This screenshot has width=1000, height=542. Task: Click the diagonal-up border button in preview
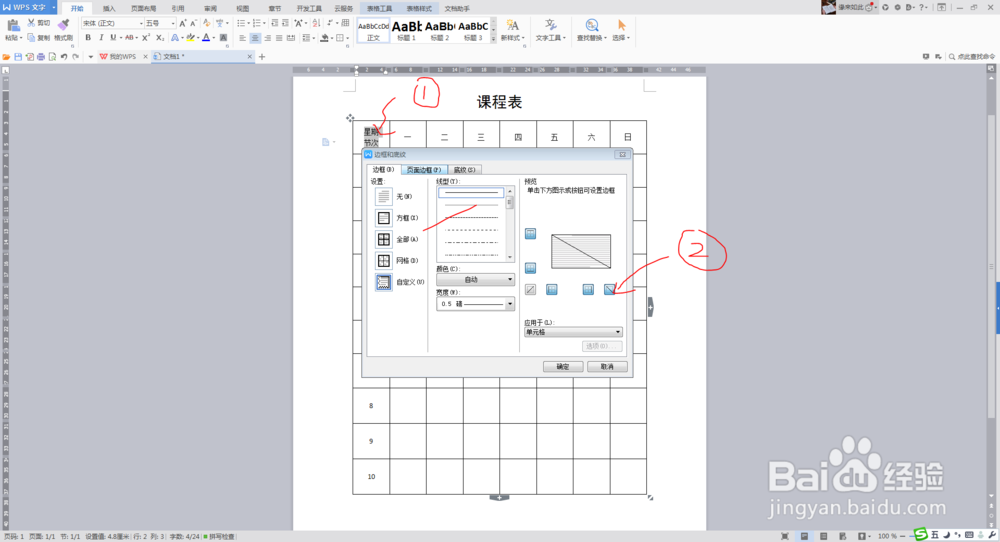(530, 289)
